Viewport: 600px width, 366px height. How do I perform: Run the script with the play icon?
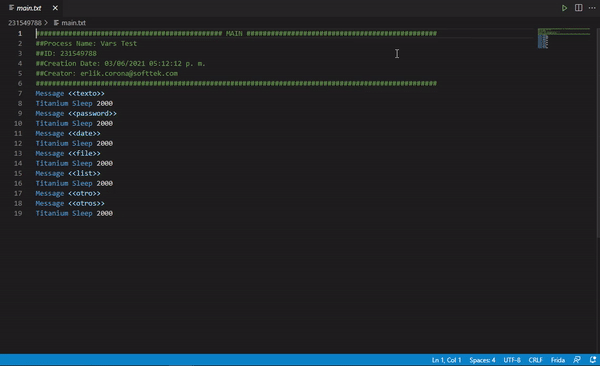pyautogui.click(x=564, y=8)
